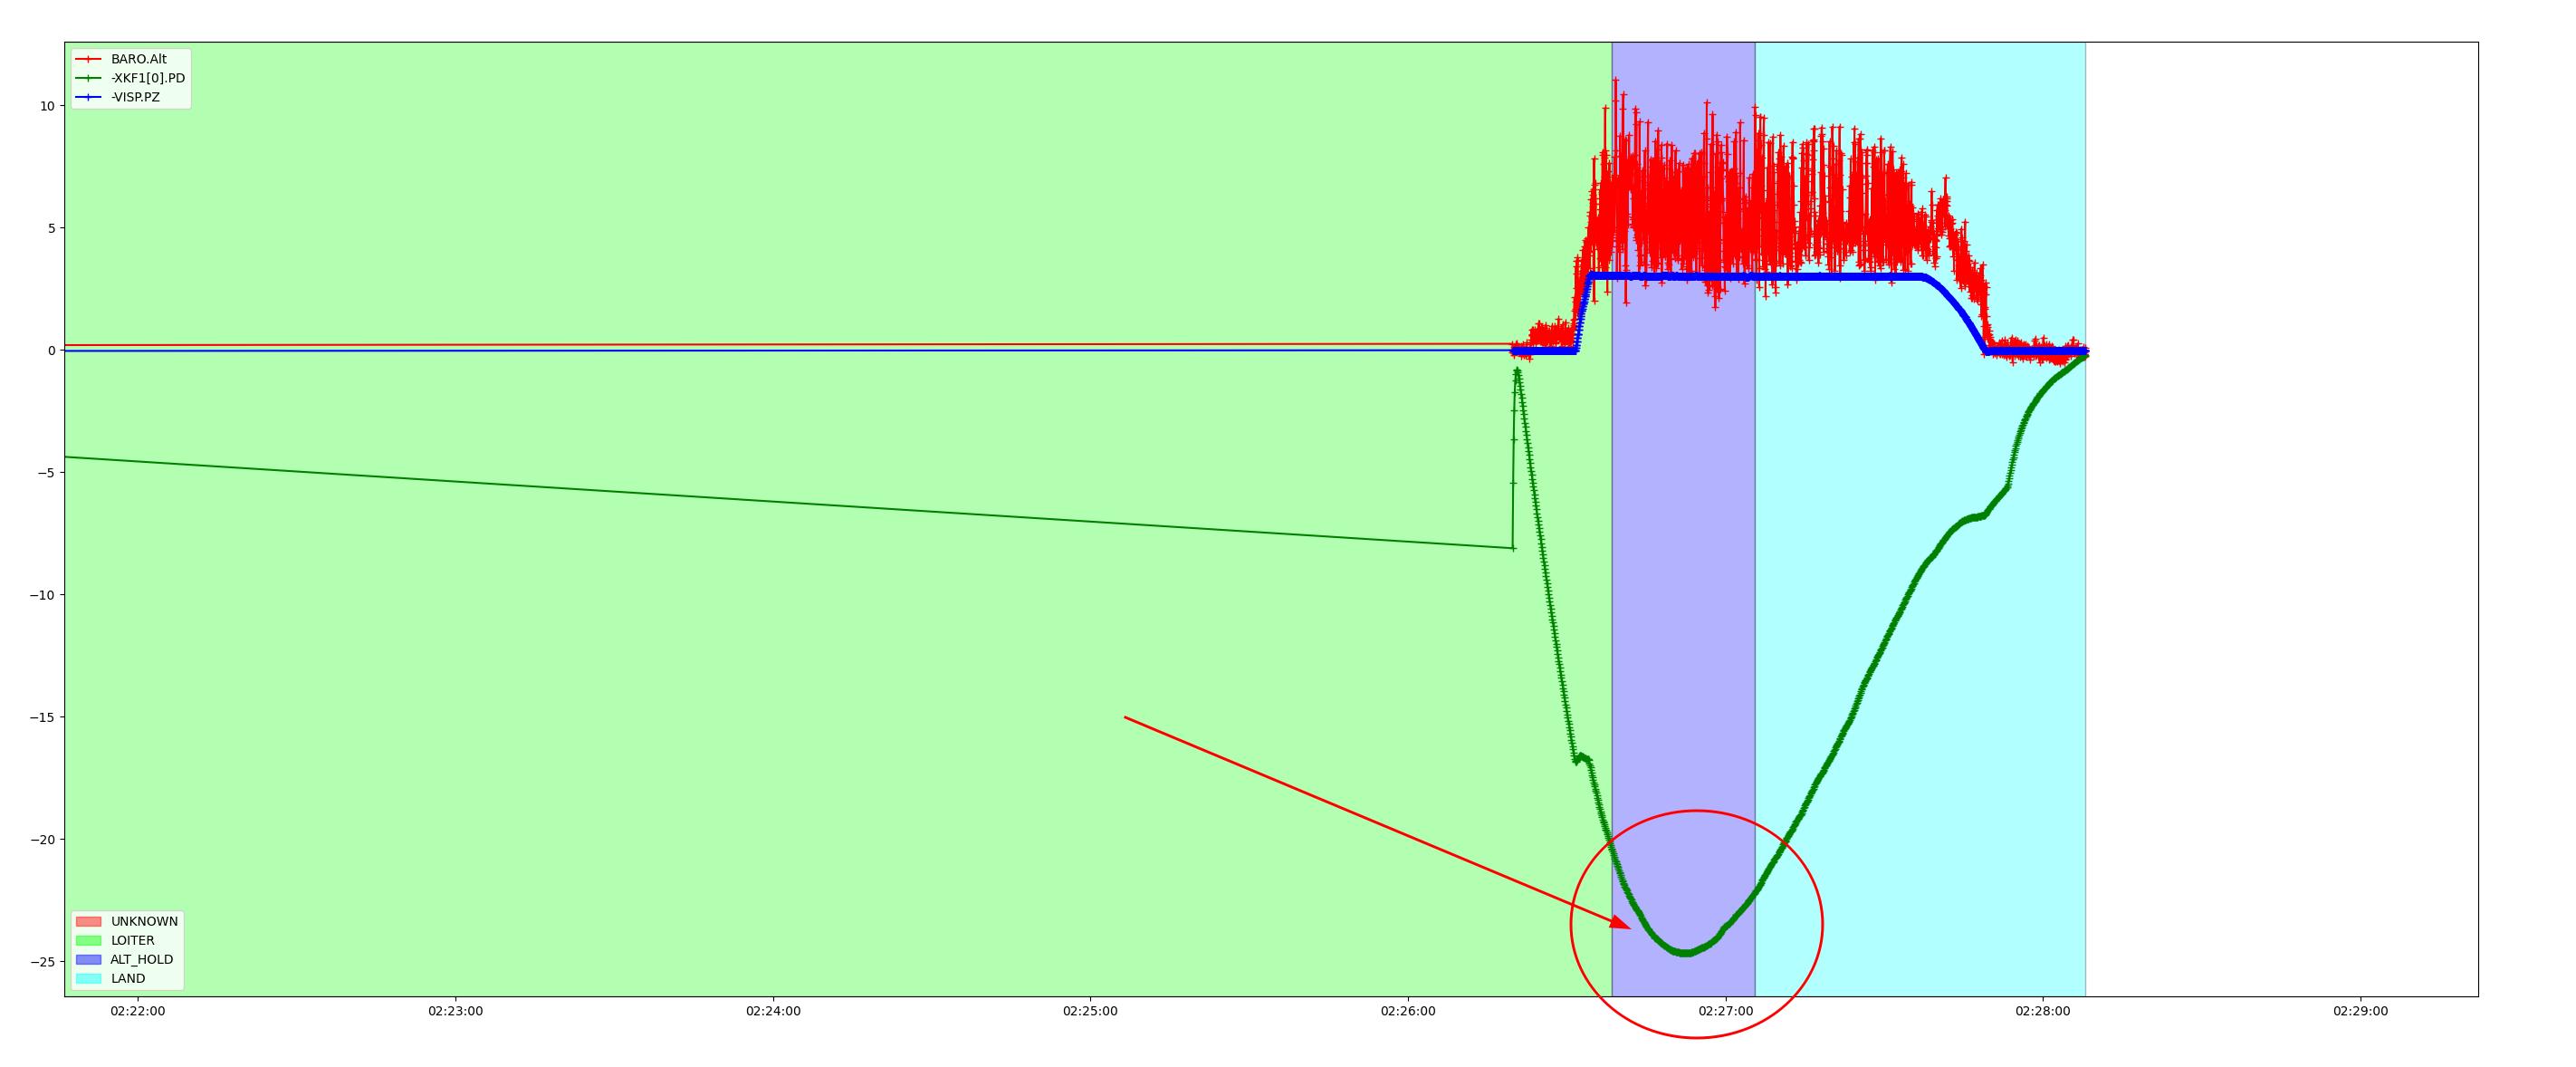Image resolution: width=2576 pixels, height=1067 pixels.
Task: Click the -XKF1[0].PD green legend line marker
Action: [89, 78]
